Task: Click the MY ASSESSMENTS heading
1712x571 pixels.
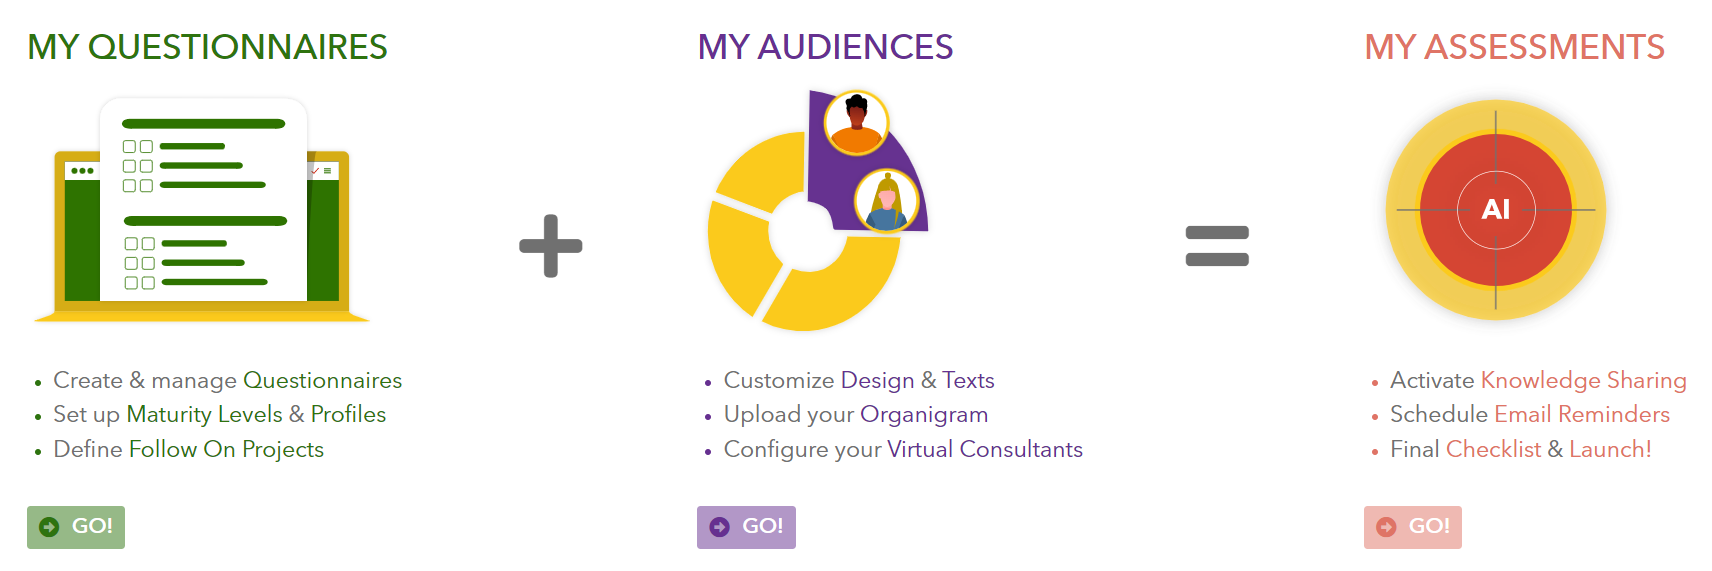Action: coord(1514,47)
